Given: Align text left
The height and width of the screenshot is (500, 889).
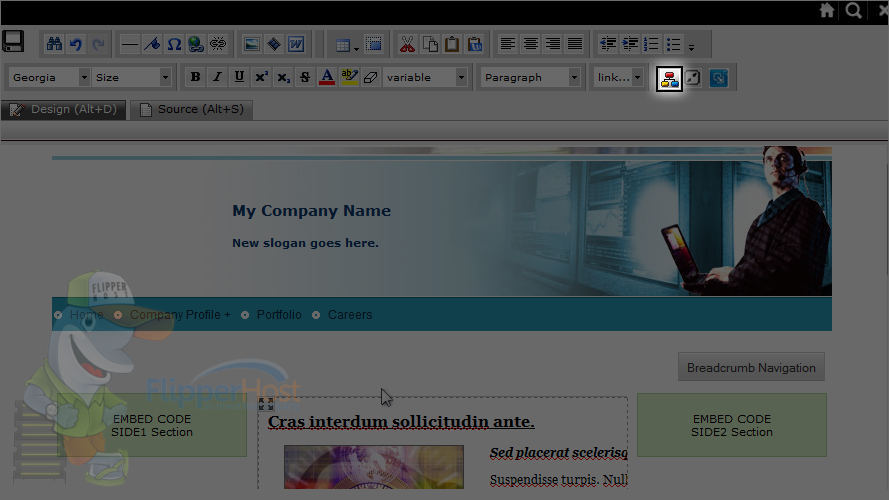Looking at the screenshot, I should 508,44.
